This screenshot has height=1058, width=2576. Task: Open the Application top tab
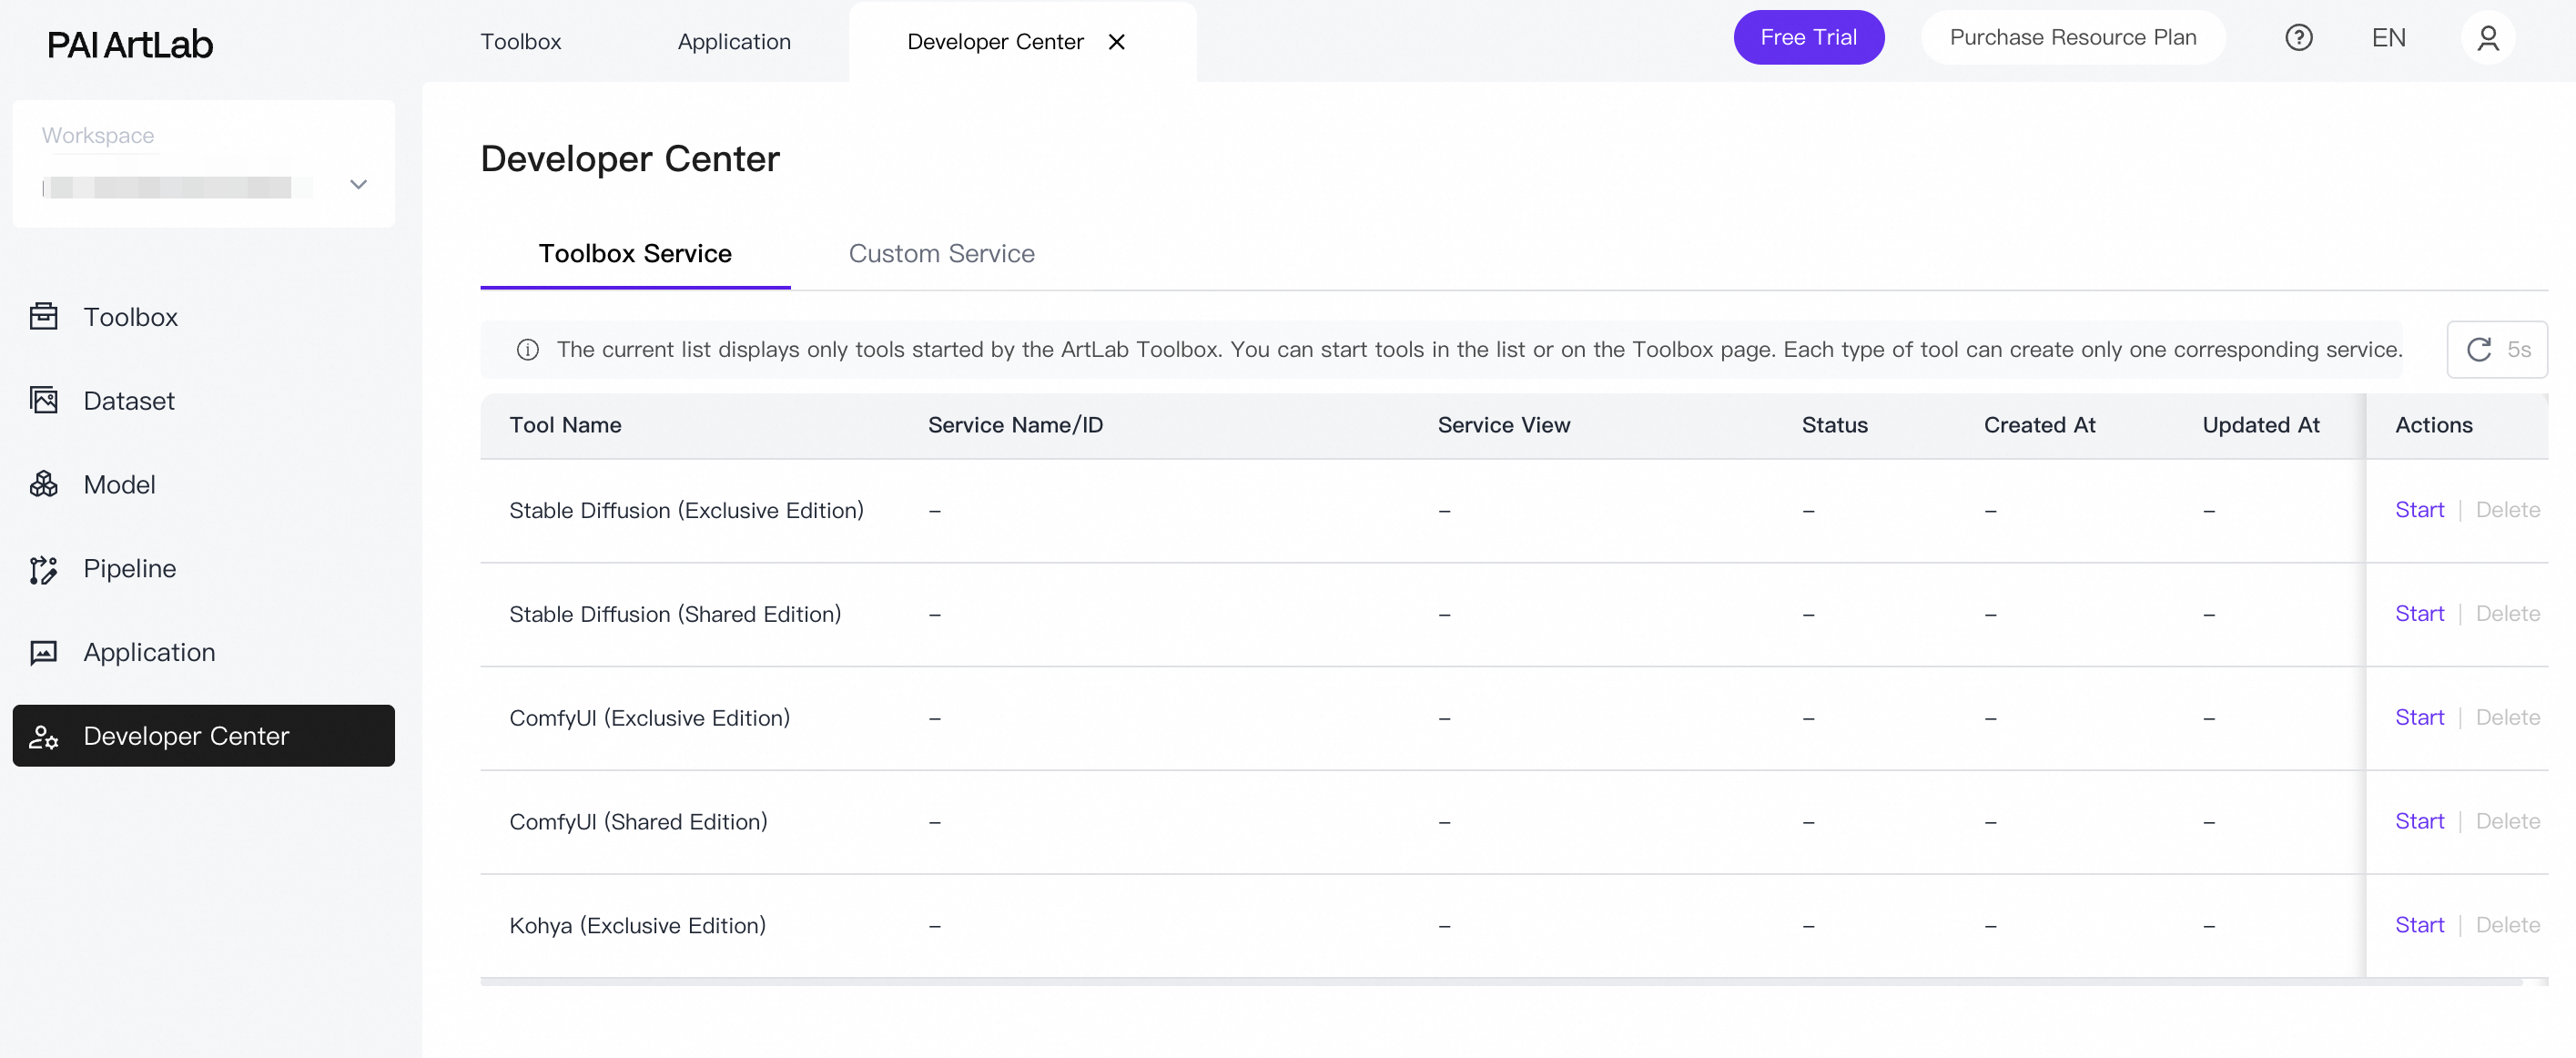pos(734,42)
